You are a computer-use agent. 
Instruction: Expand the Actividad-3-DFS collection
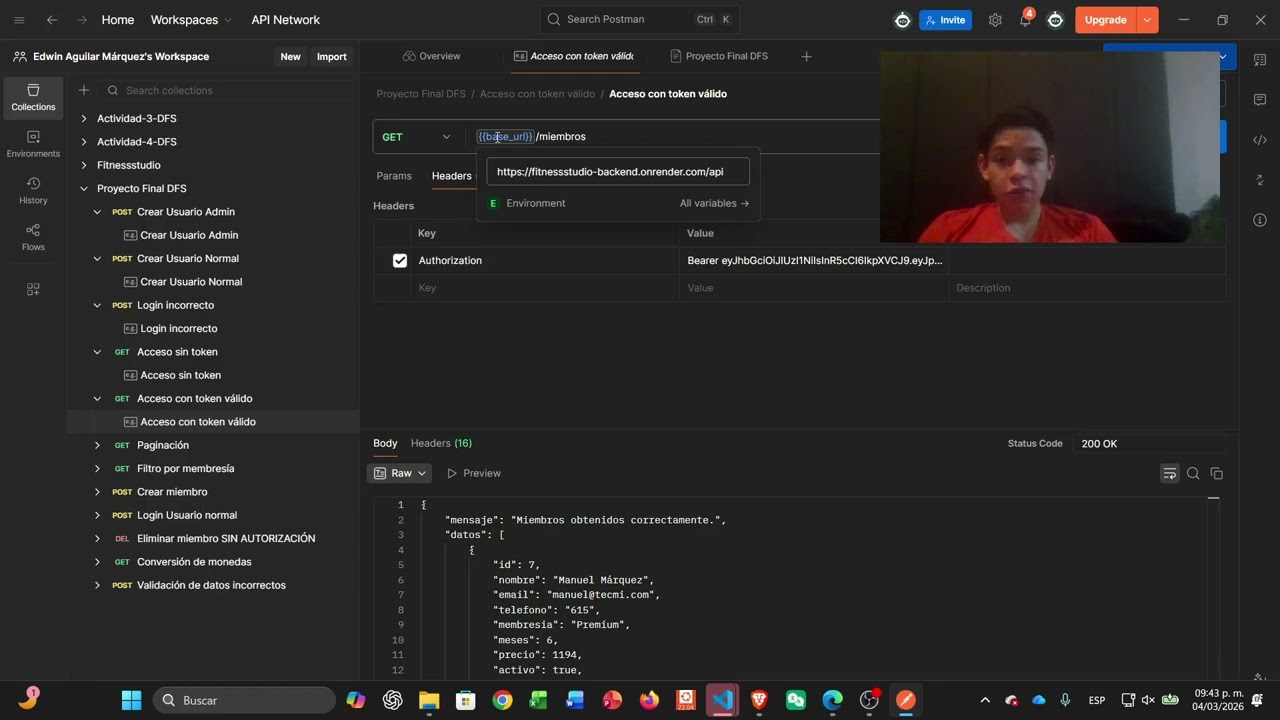click(x=84, y=118)
